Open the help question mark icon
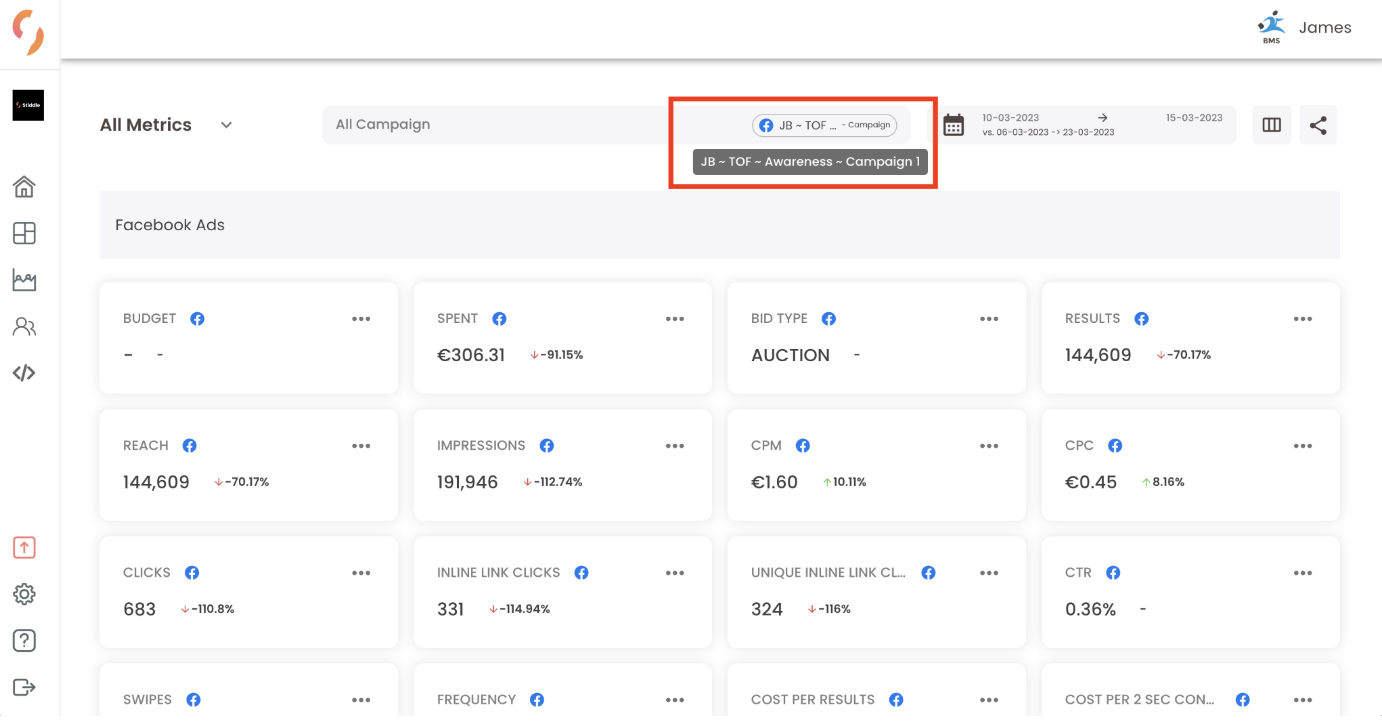The width and height of the screenshot is (1382, 722). [x=24, y=640]
